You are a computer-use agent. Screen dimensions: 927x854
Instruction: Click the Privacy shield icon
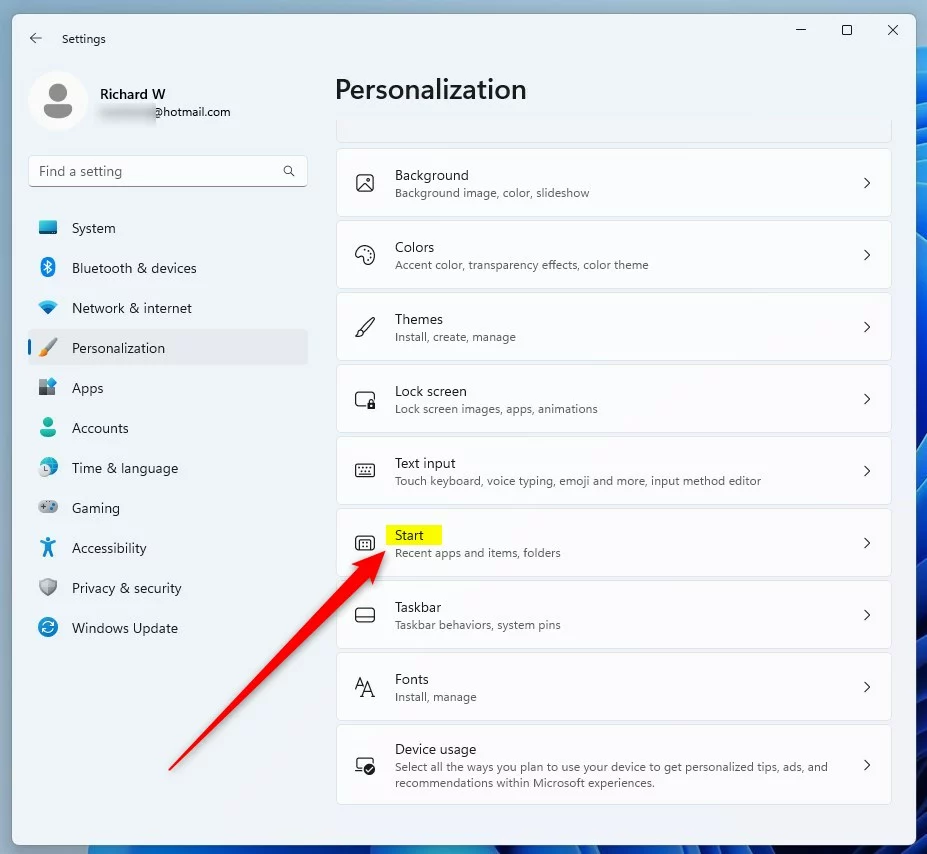pos(48,587)
